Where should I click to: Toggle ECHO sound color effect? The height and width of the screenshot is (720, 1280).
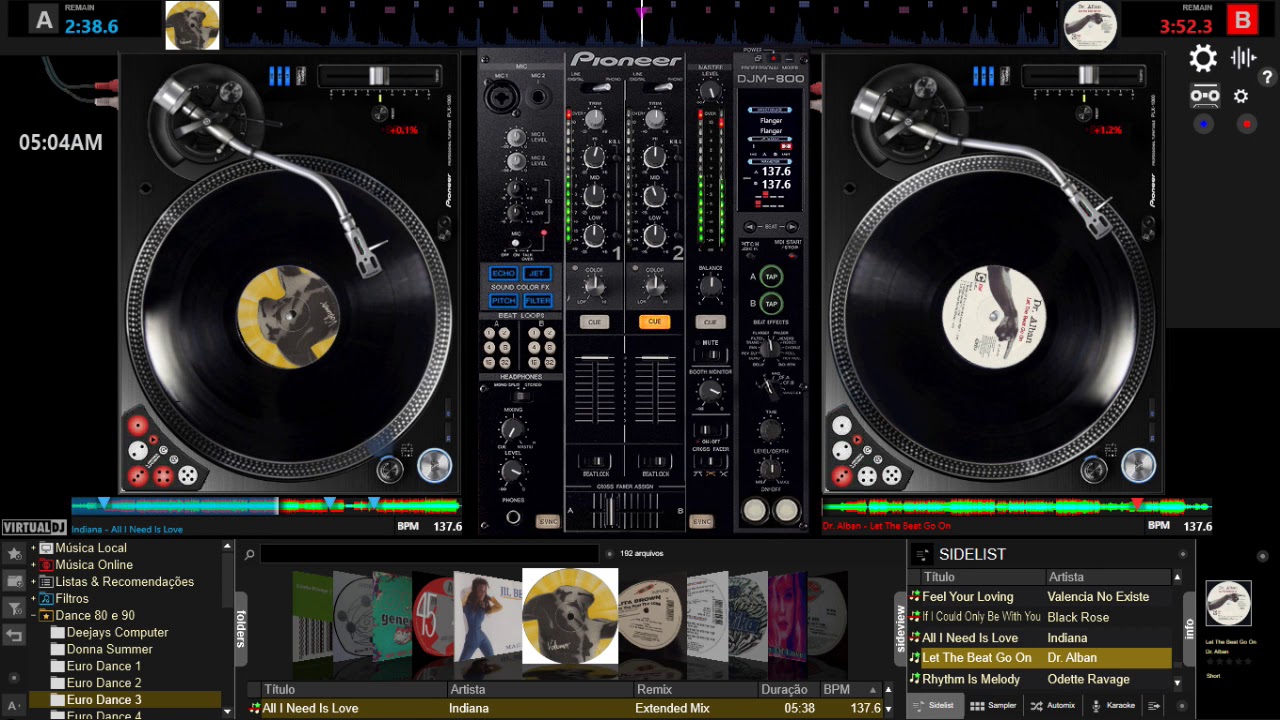pos(503,273)
